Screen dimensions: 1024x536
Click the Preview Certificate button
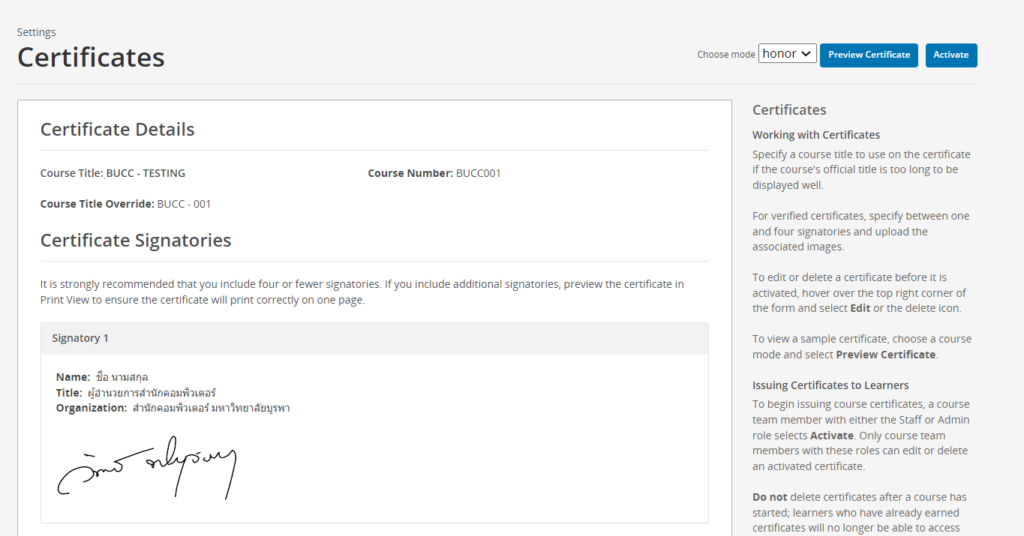point(869,55)
